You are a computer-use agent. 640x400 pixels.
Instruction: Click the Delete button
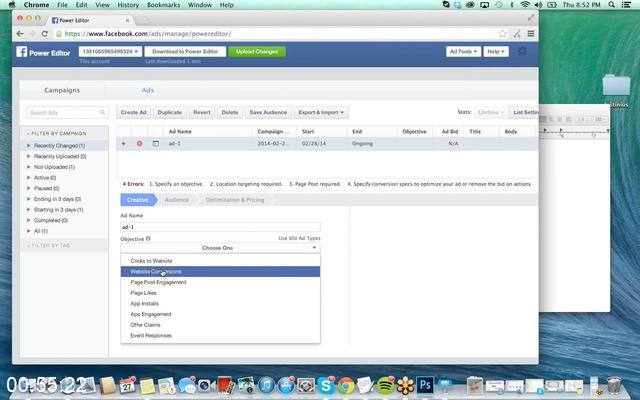click(230, 112)
